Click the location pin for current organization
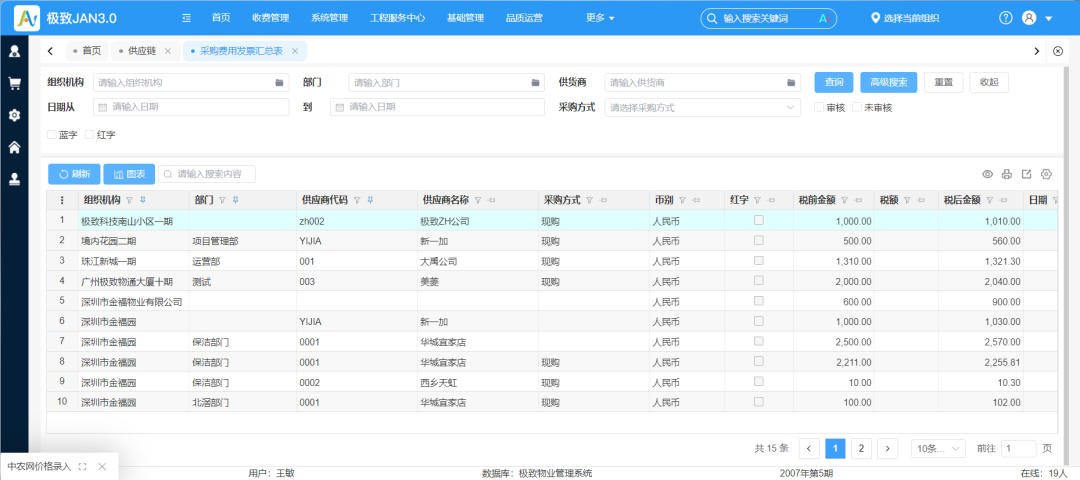Image resolution: width=1080 pixels, height=480 pixels. point(875,18)
